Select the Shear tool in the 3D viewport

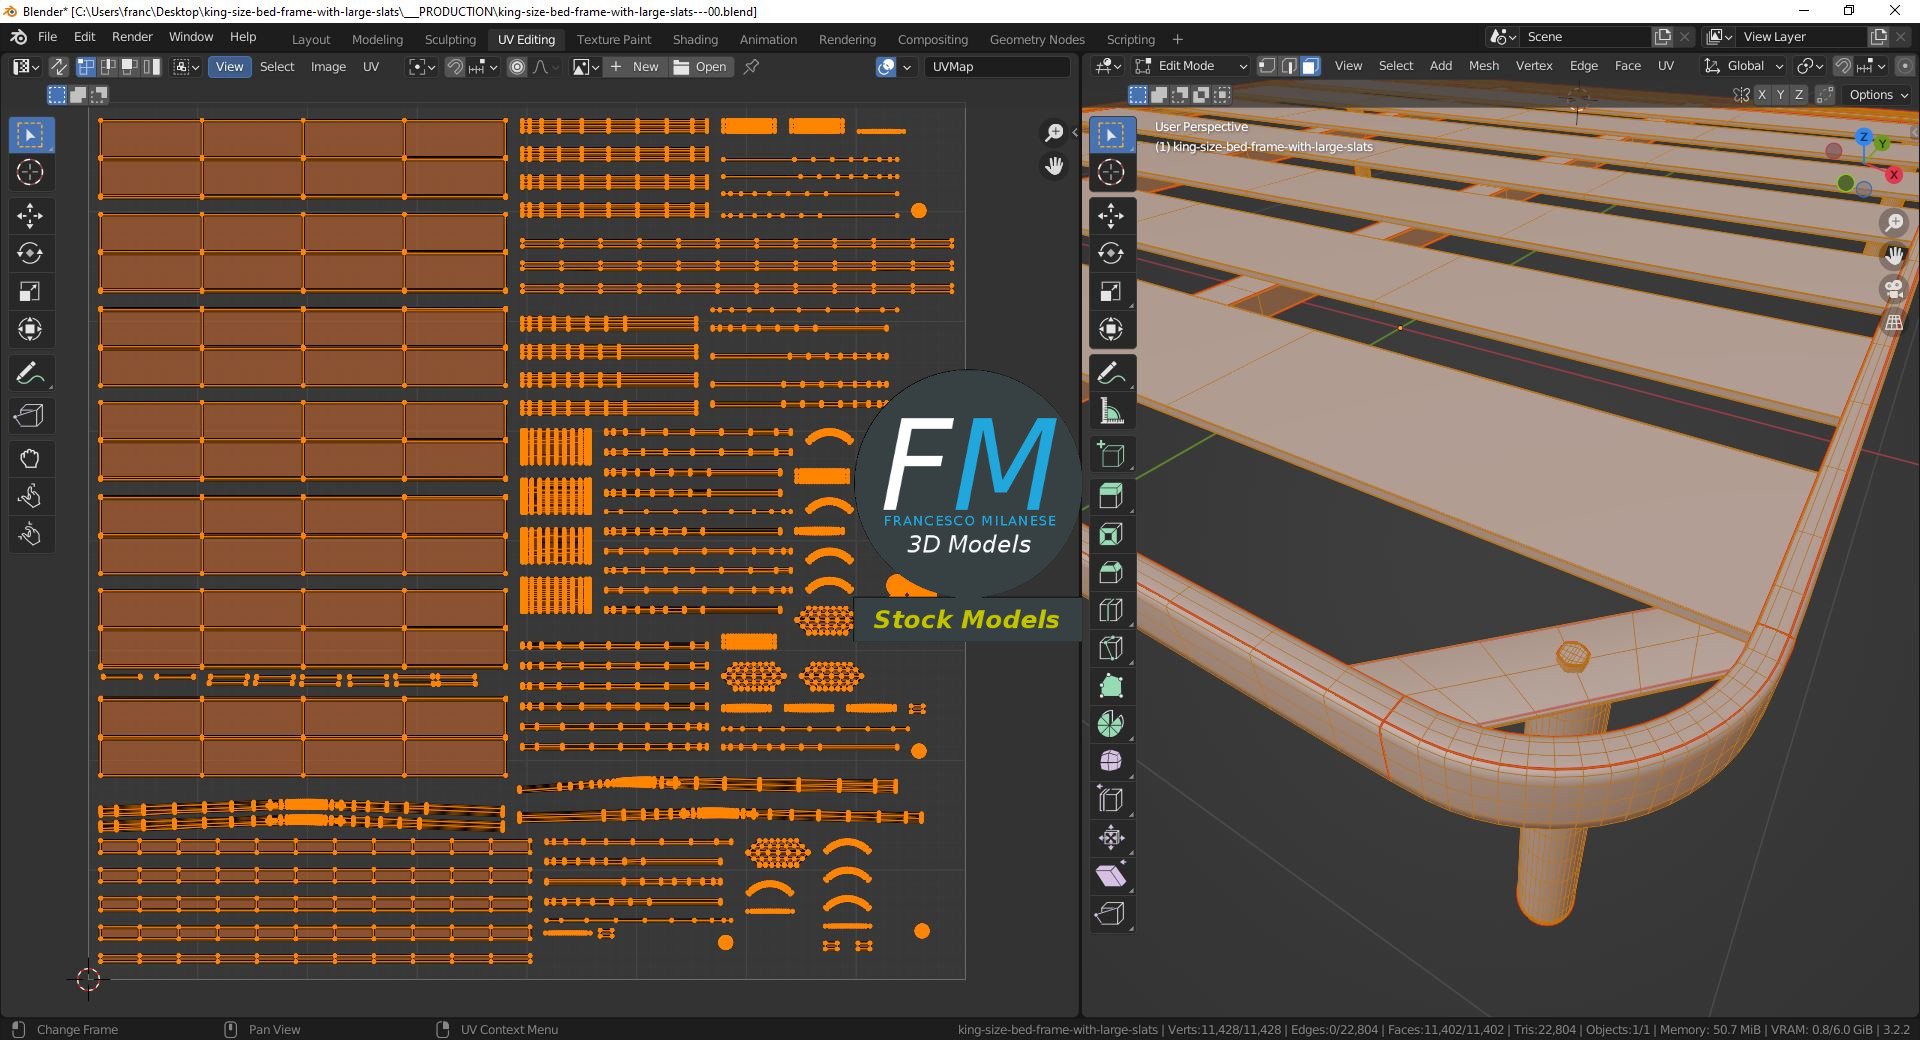pyautogui.click(x=1111, y=876)
